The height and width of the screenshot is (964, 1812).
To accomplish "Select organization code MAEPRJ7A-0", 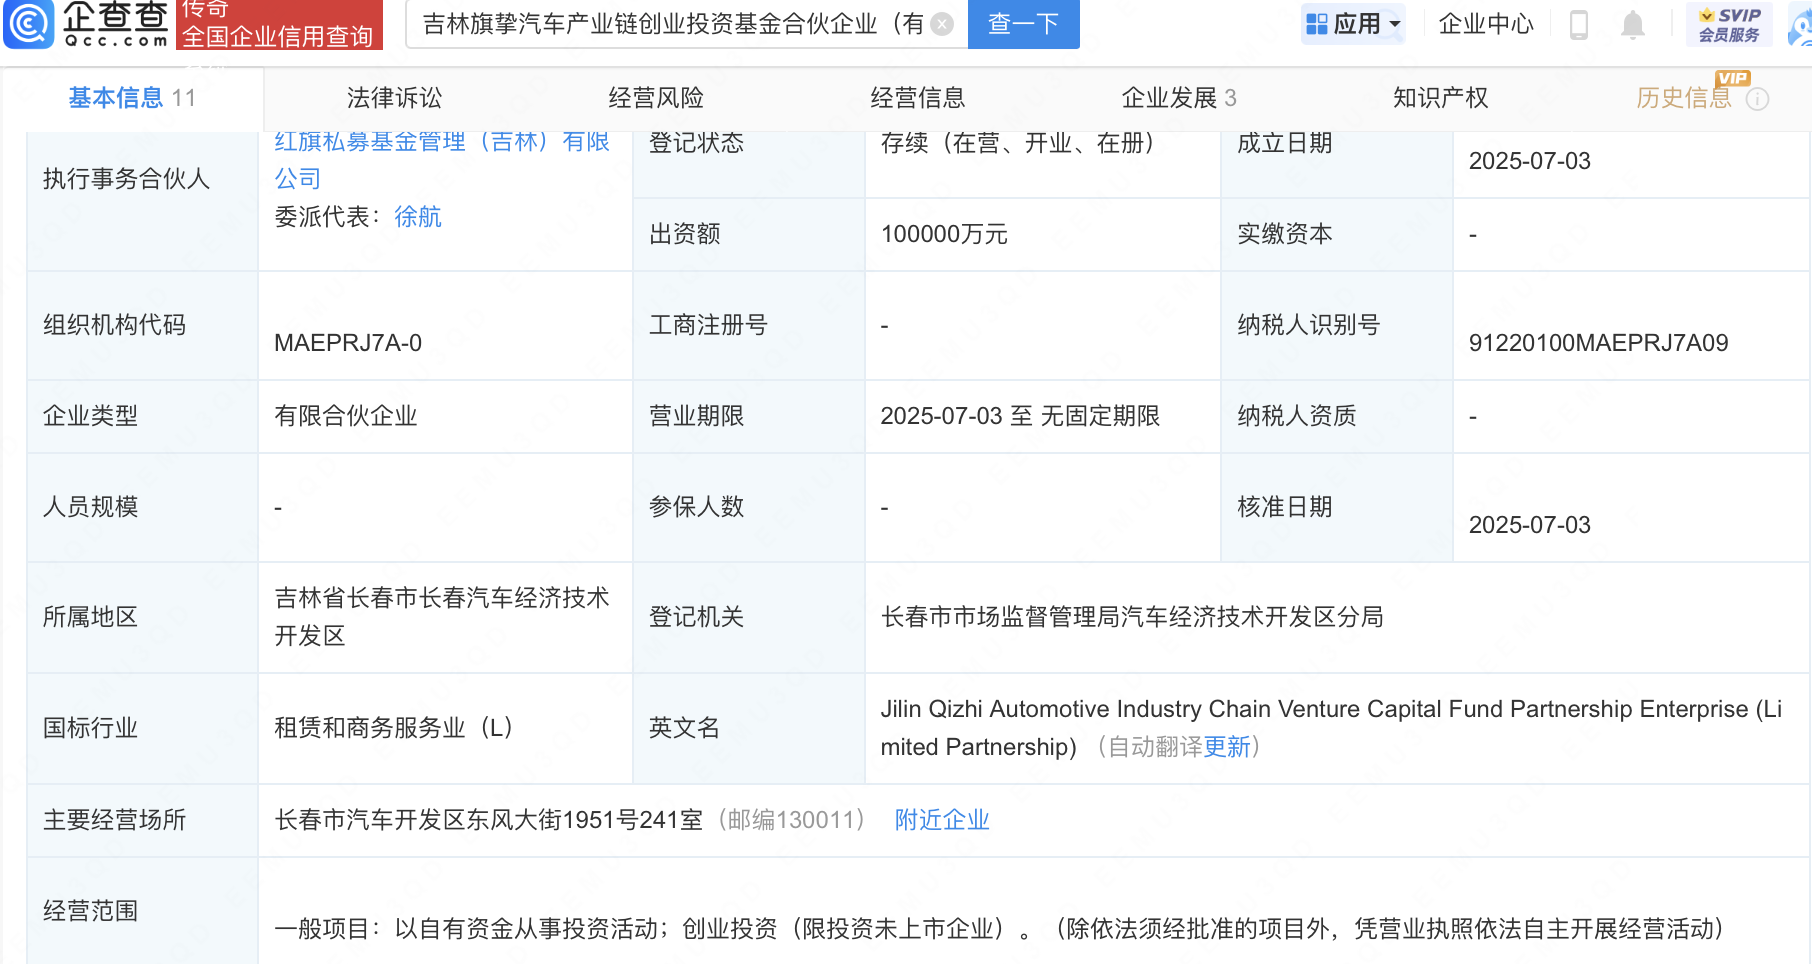I will pyautogui.click(x=348, y=343).
